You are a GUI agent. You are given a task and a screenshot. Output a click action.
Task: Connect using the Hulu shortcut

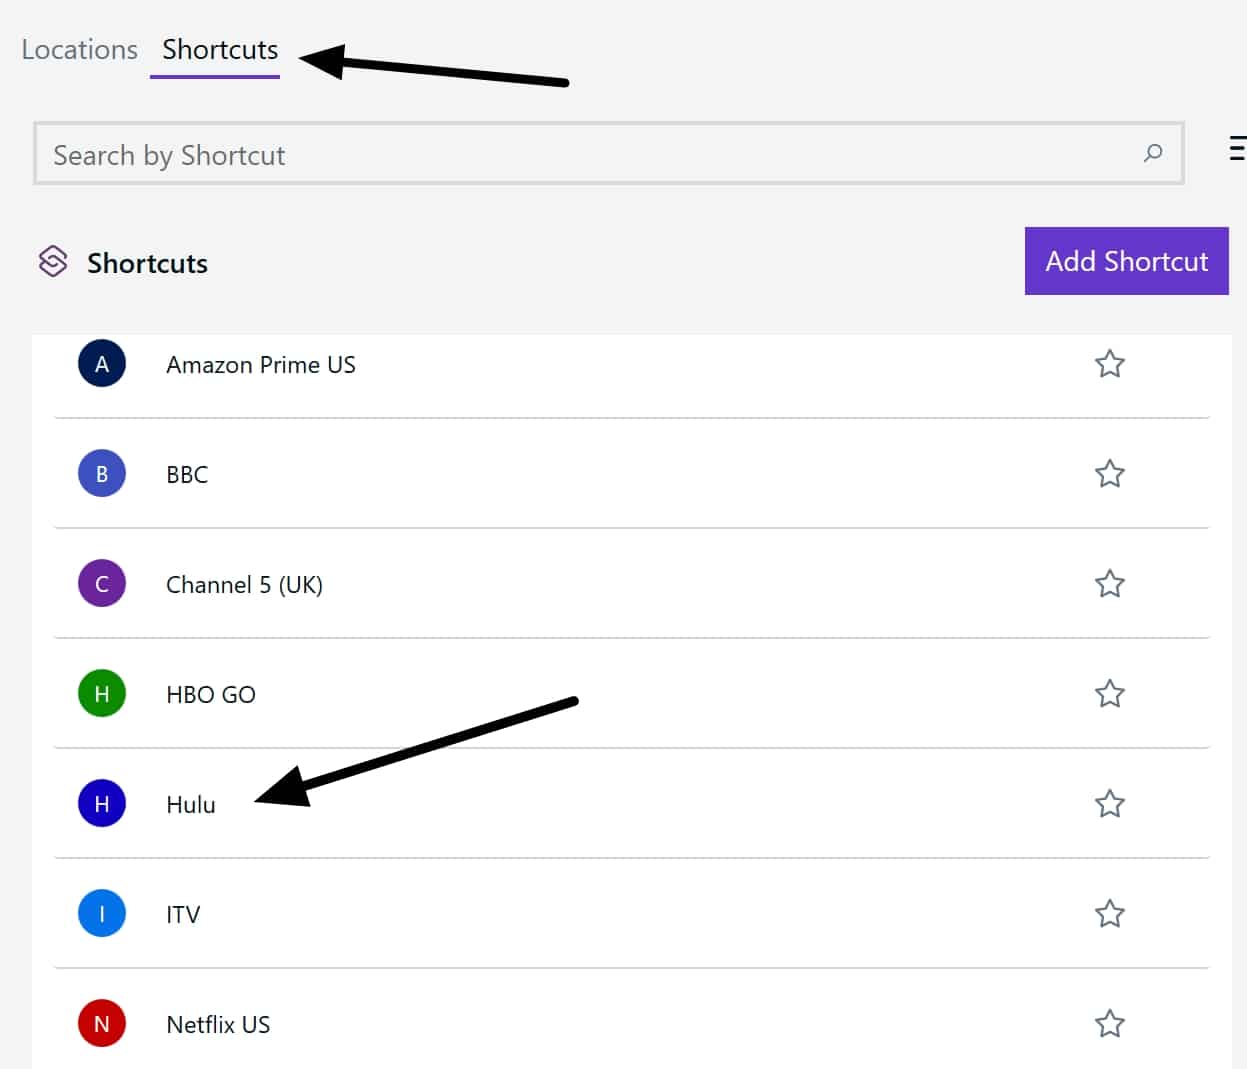[631, 803]
